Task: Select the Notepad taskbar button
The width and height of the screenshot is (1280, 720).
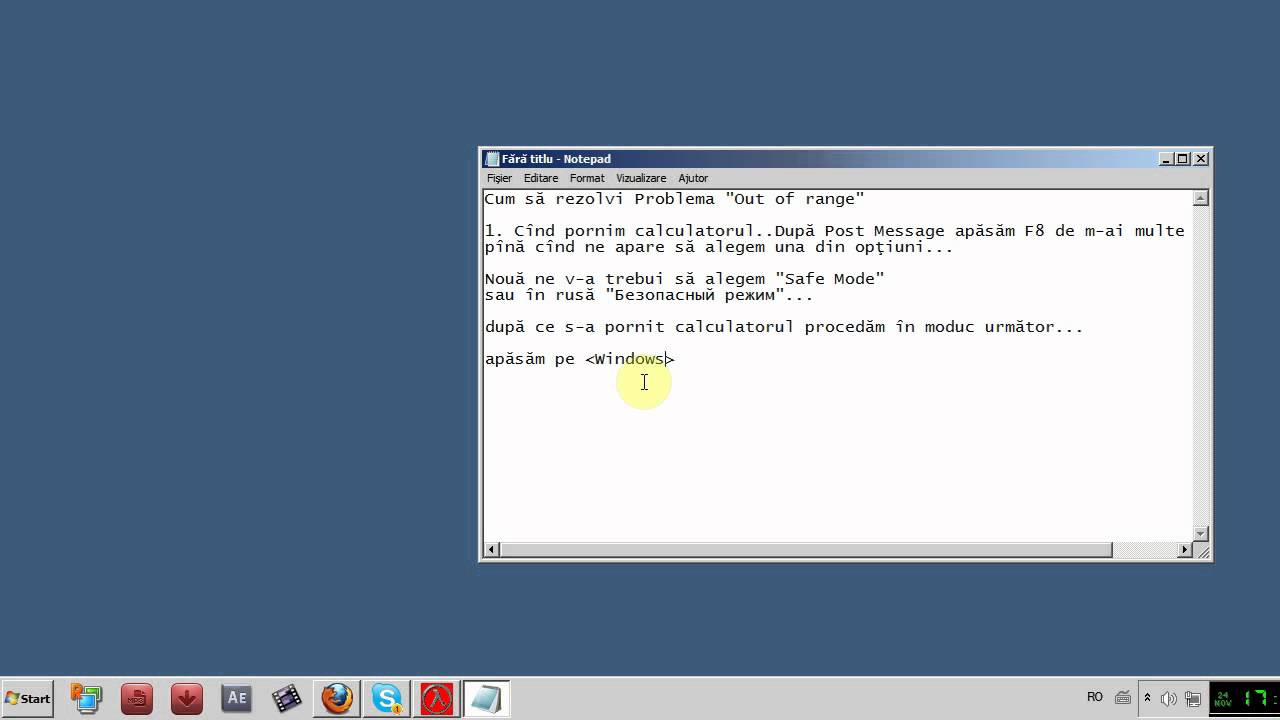Action: pyautogui.click(x=487, y=698)
